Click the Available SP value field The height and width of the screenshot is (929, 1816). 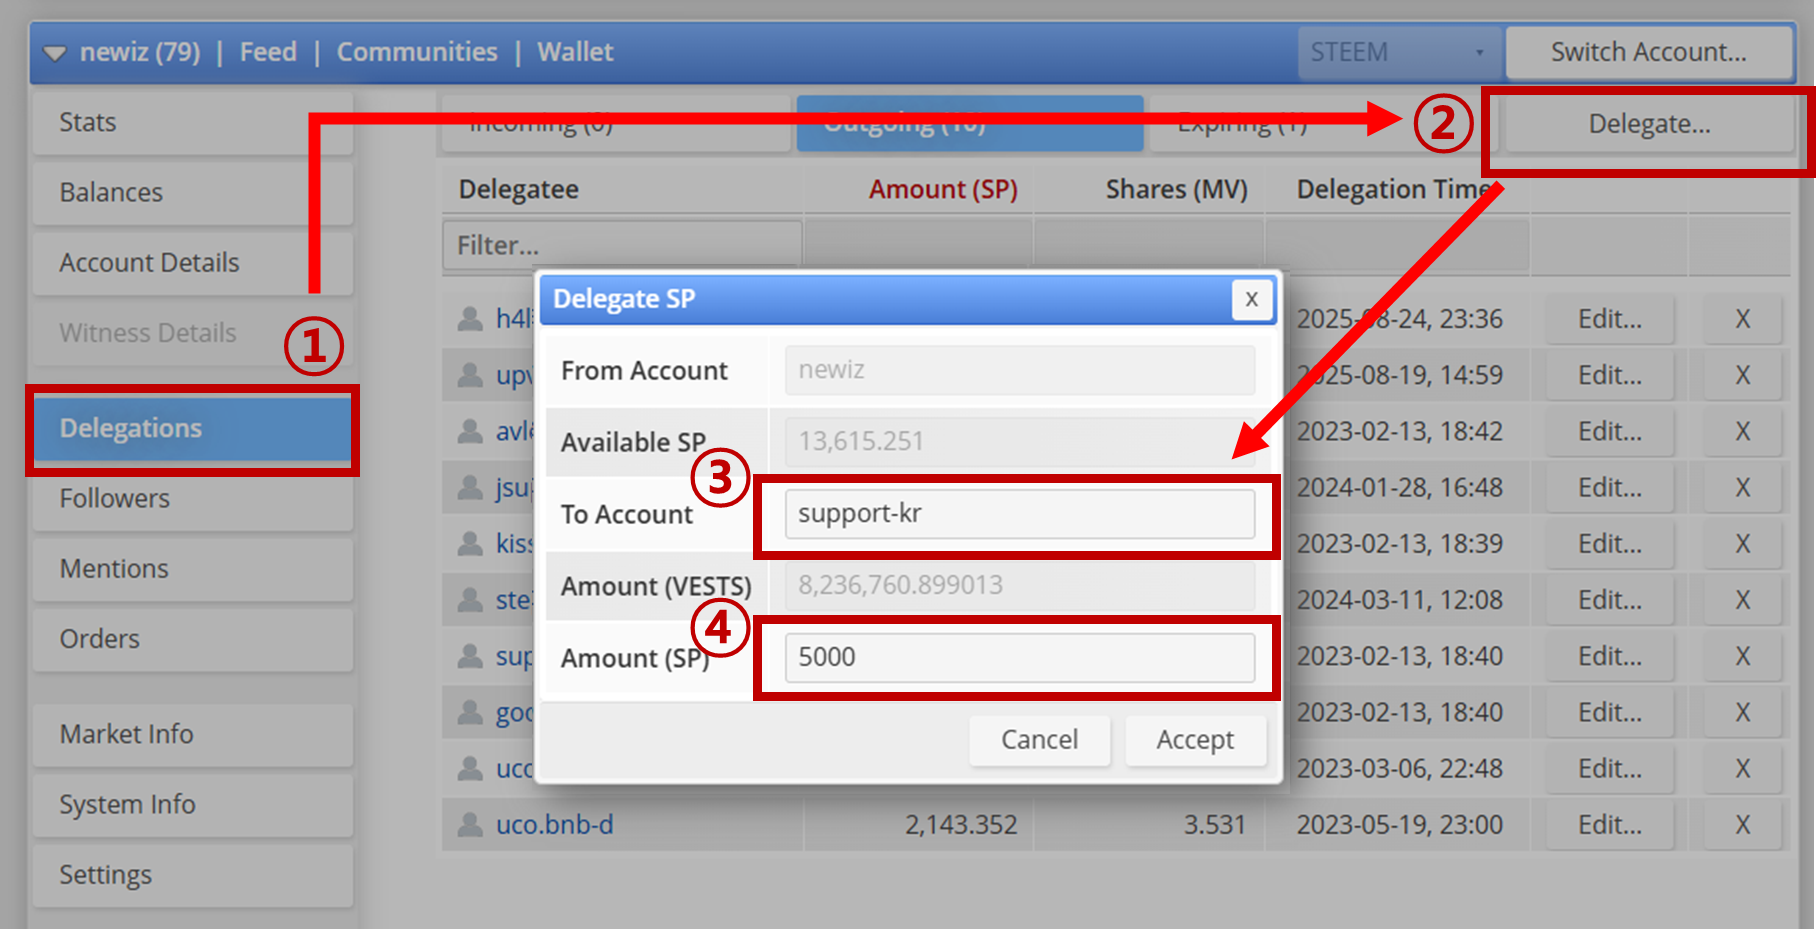tap(1020, 442)
